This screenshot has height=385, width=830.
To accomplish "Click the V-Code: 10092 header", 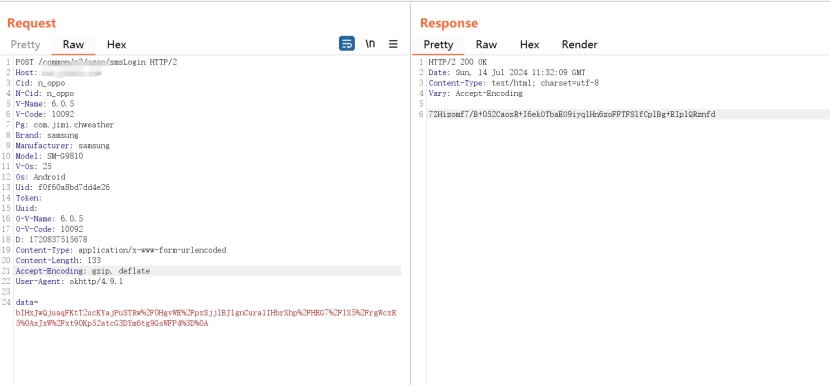I will pos(45,114).
